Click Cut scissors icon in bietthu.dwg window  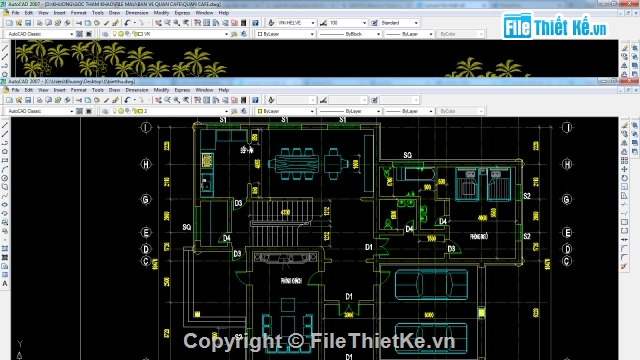(79, 100)
